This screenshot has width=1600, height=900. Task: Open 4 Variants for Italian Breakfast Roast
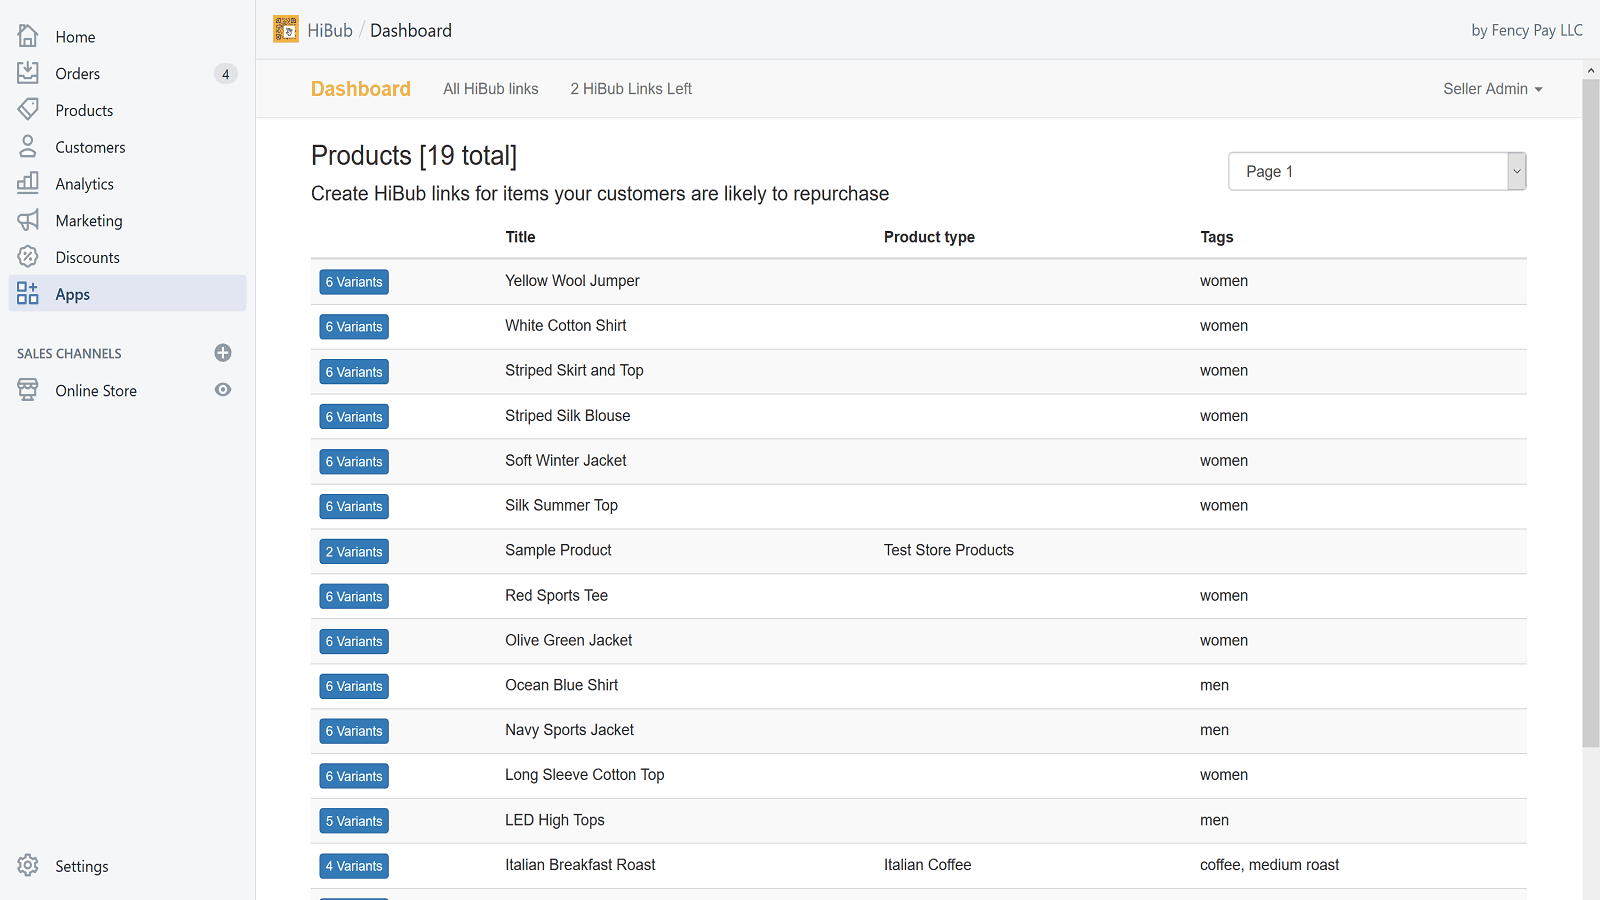tap(354, 866)
